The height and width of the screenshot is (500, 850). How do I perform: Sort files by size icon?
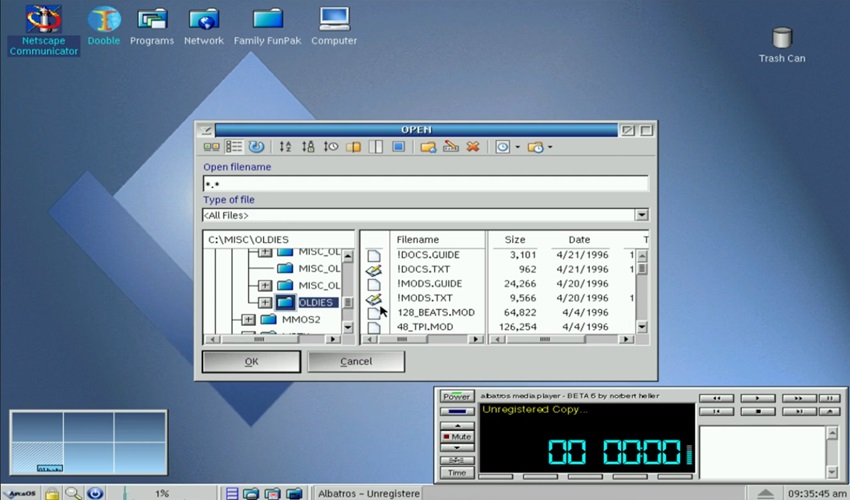pos(308,146)
